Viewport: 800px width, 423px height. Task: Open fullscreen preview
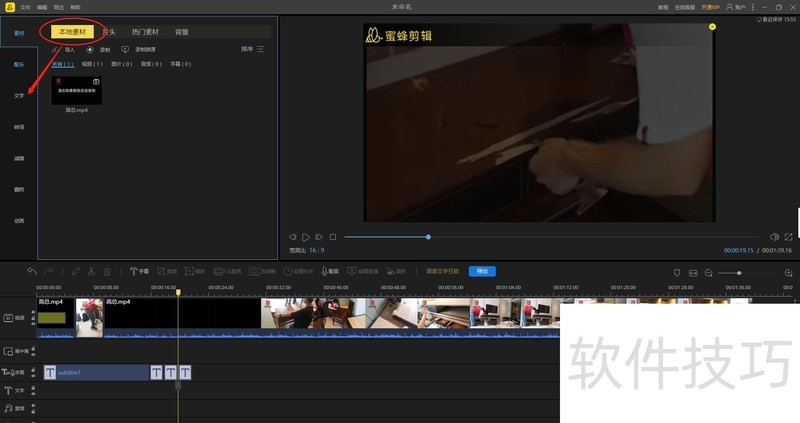(788, 237)
